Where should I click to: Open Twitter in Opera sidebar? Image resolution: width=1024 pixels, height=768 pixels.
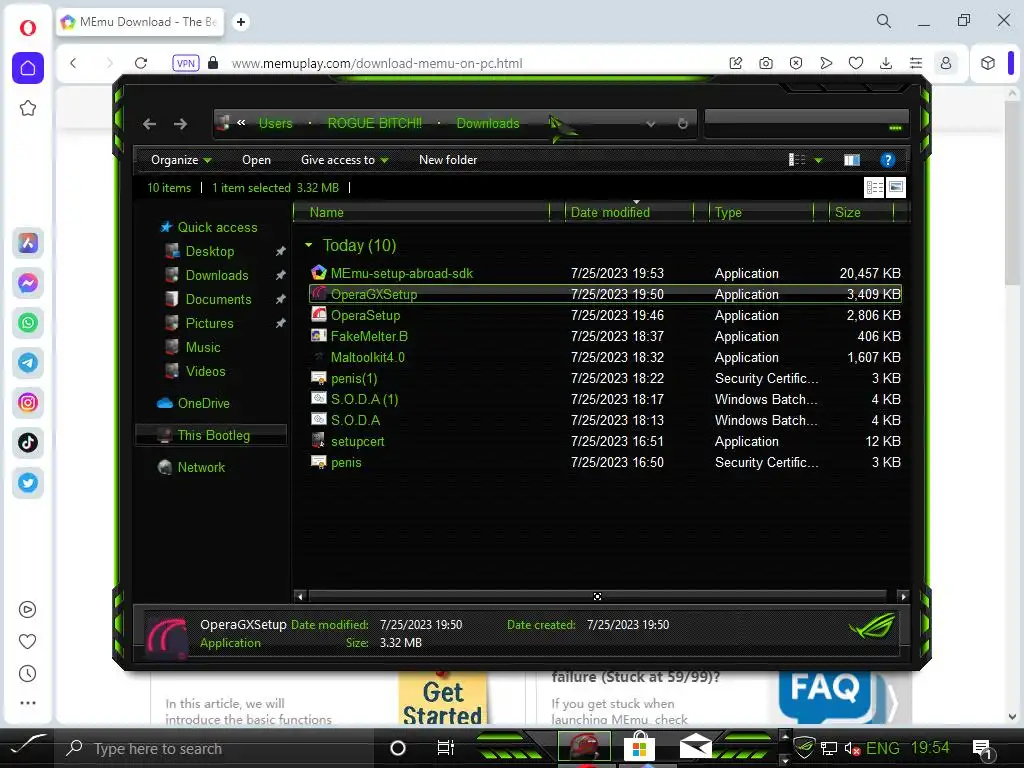click(x=27, y=483)
